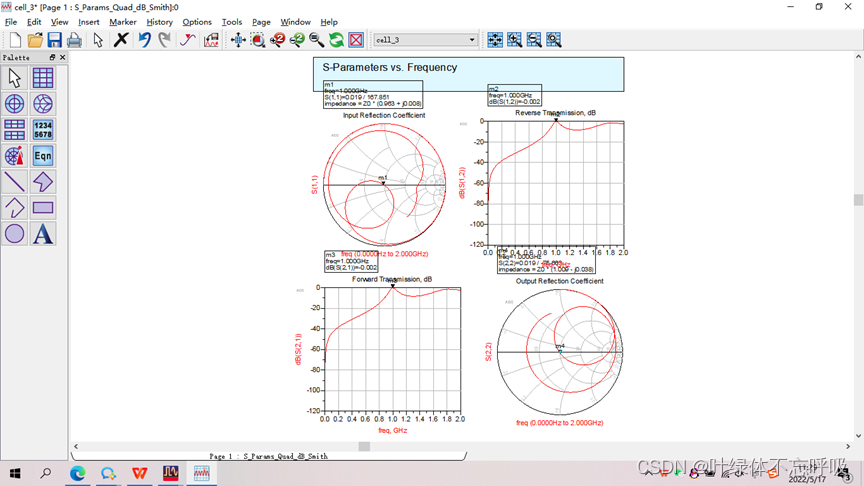Zoom in by a factor of two
Viewport: 864px width, 486px height.
click(278, 40)
